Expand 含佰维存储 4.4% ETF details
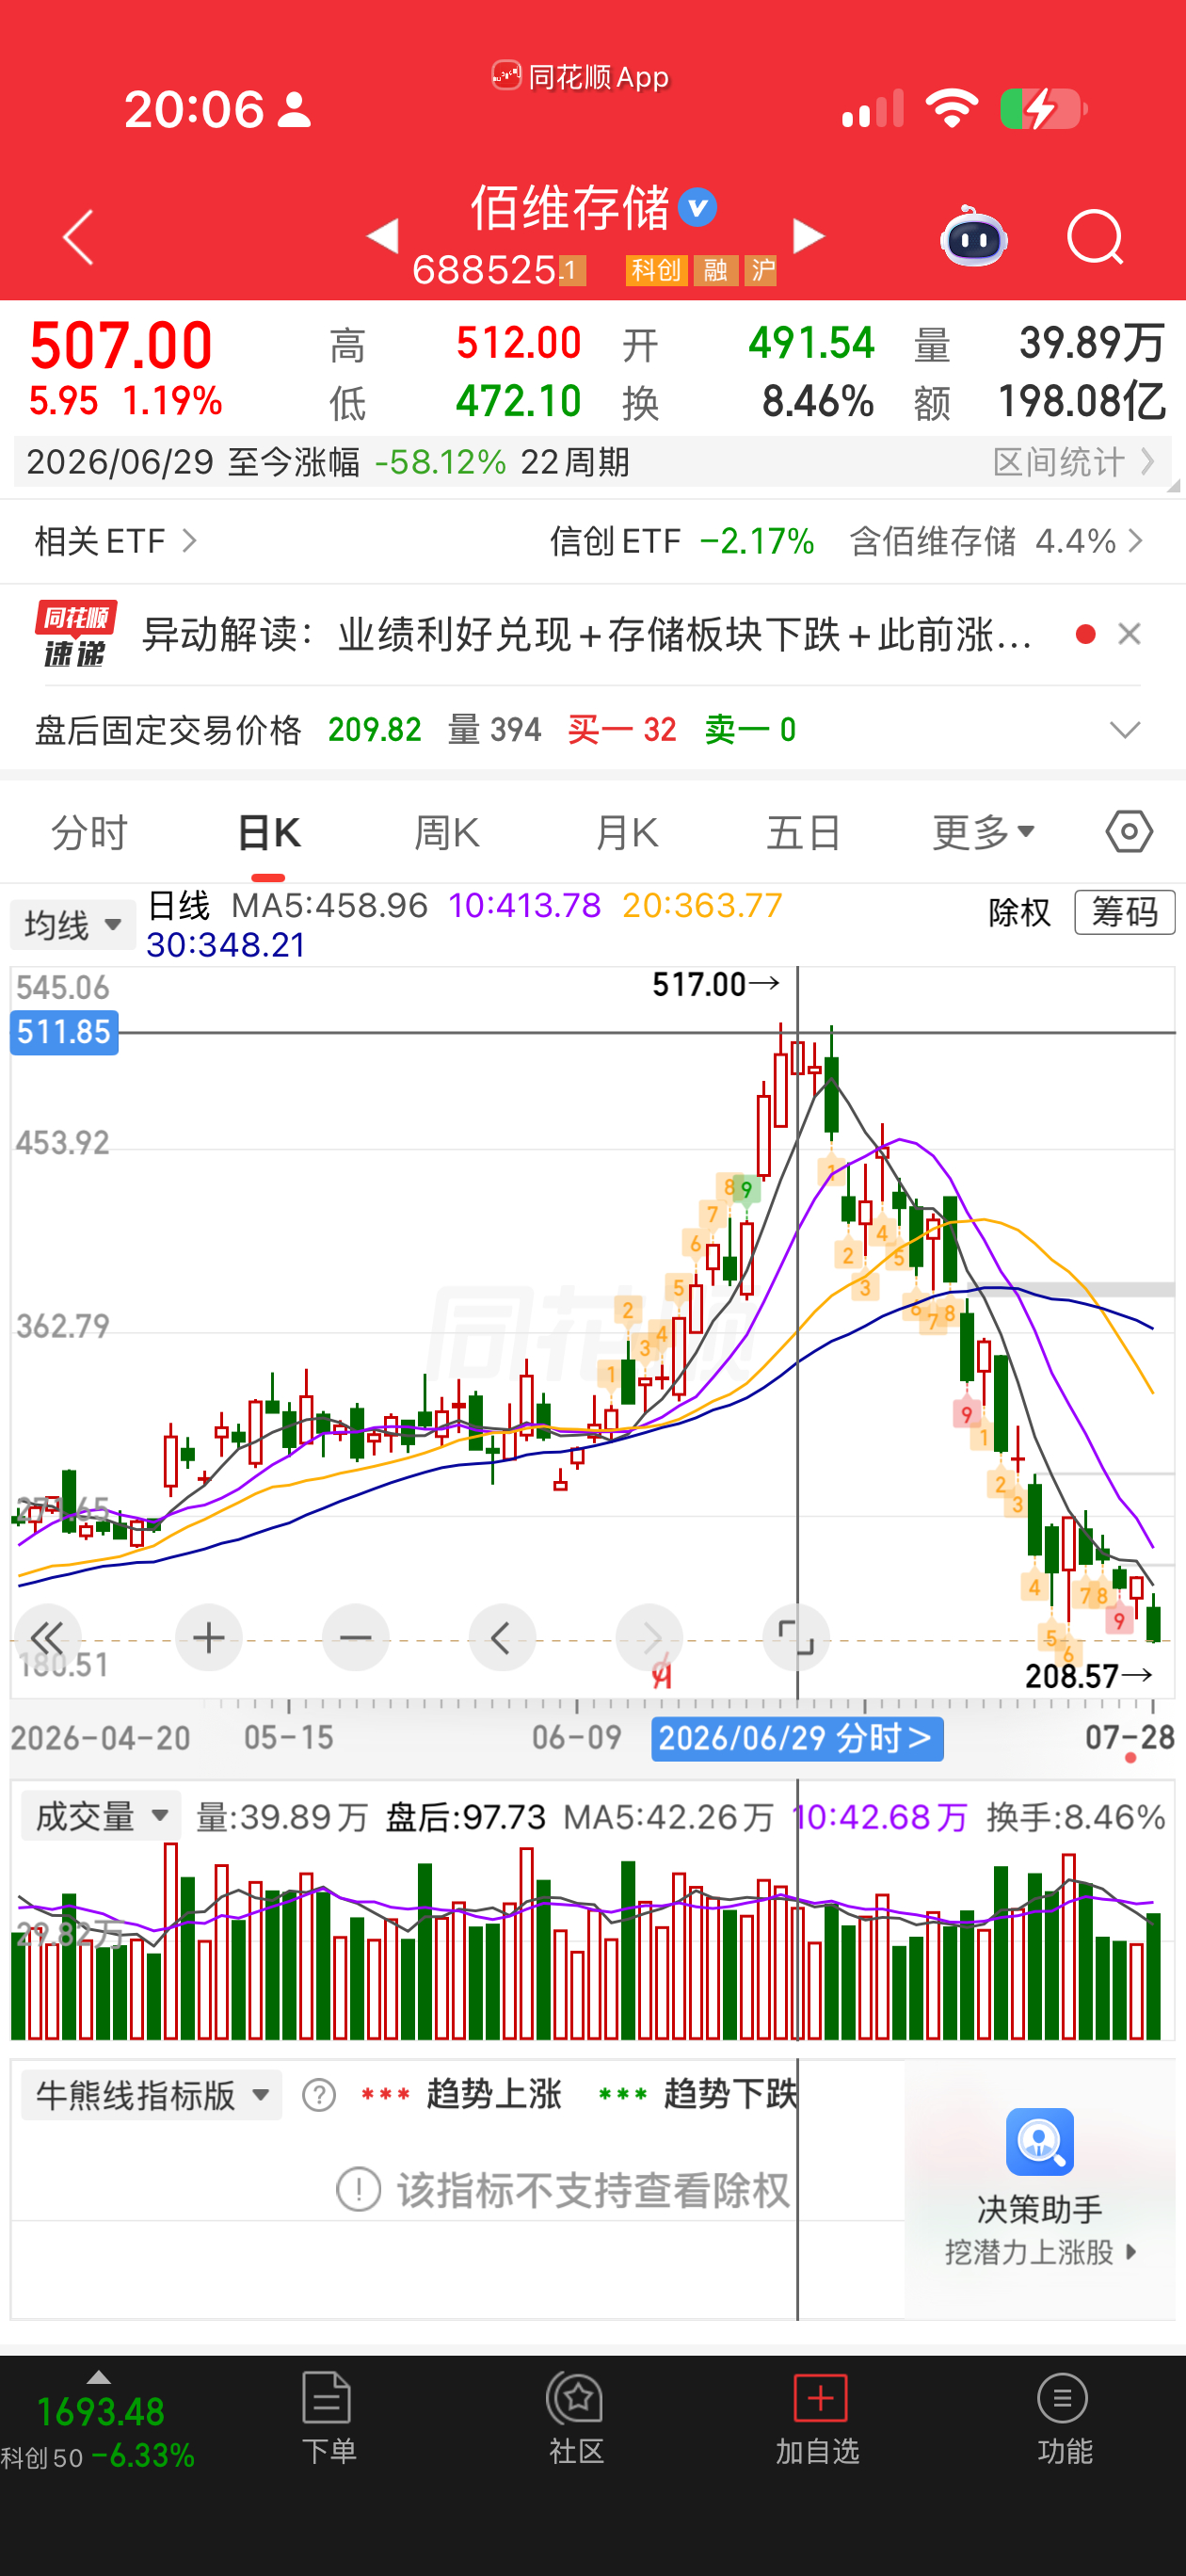 click(996, 541)
